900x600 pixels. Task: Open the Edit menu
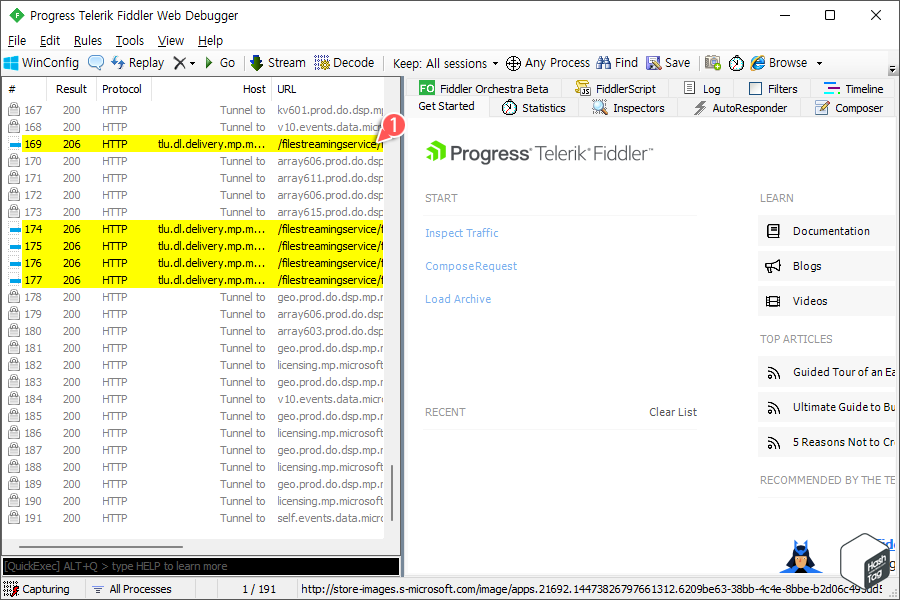(50, 41)
